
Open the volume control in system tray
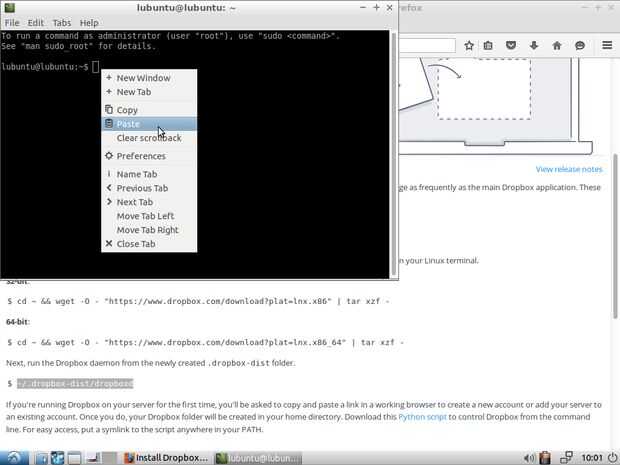[528, 458]
